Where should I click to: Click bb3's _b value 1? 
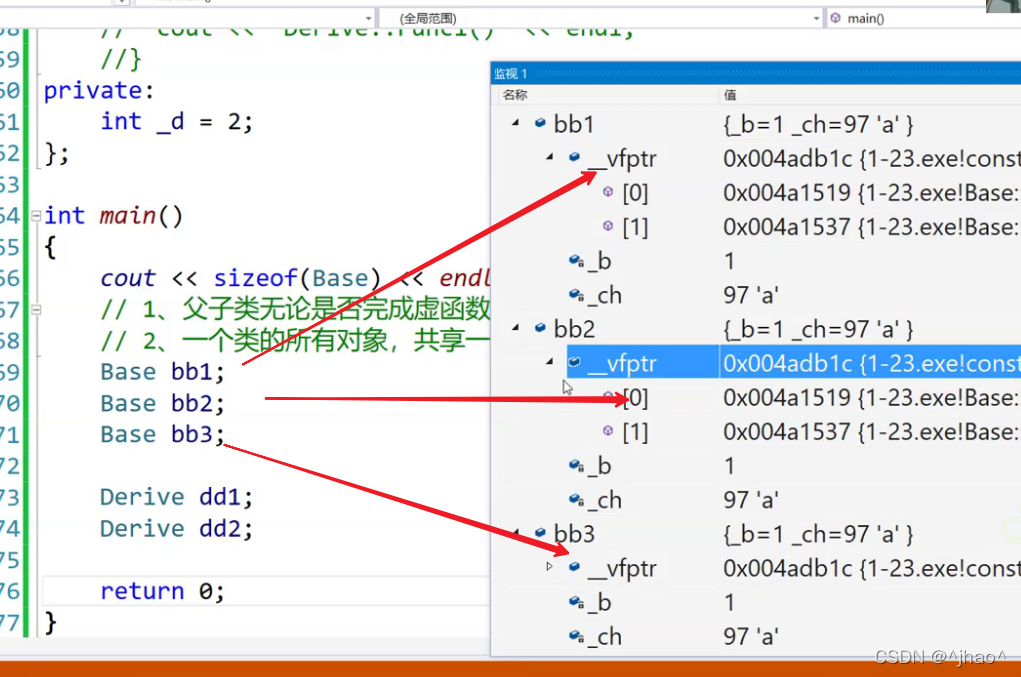tap(729, 602)
